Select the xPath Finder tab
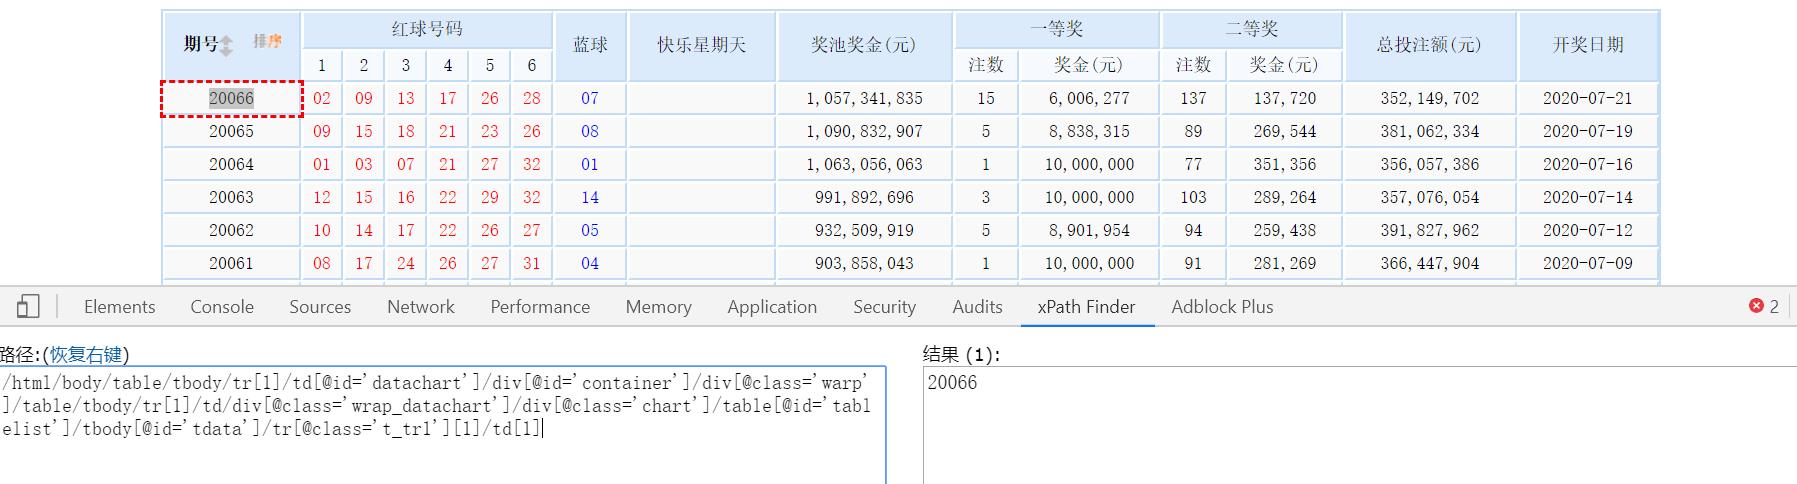Image resolution: width=1797 pixels, height=484 pixels. pyautogui.click(x=1086, y=307)
